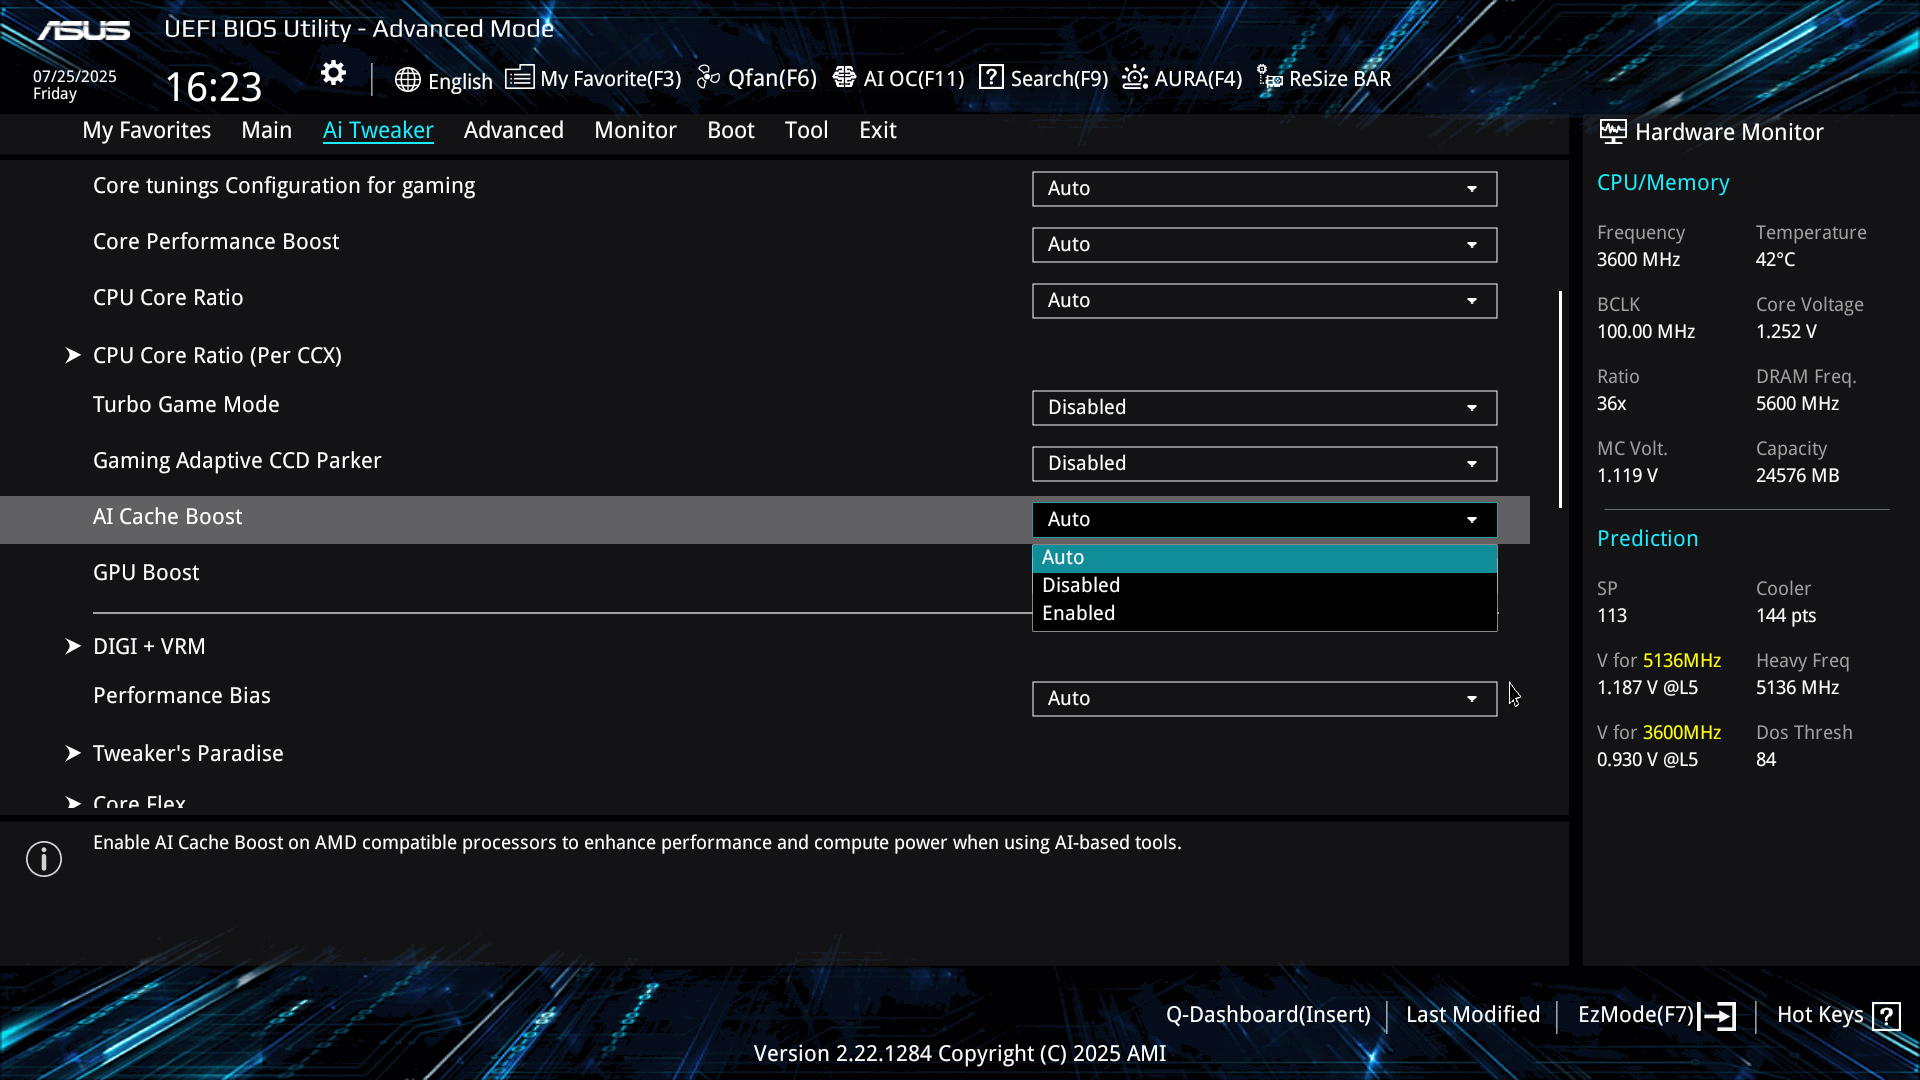Open the Exit tab

click(x=877, y=130)
